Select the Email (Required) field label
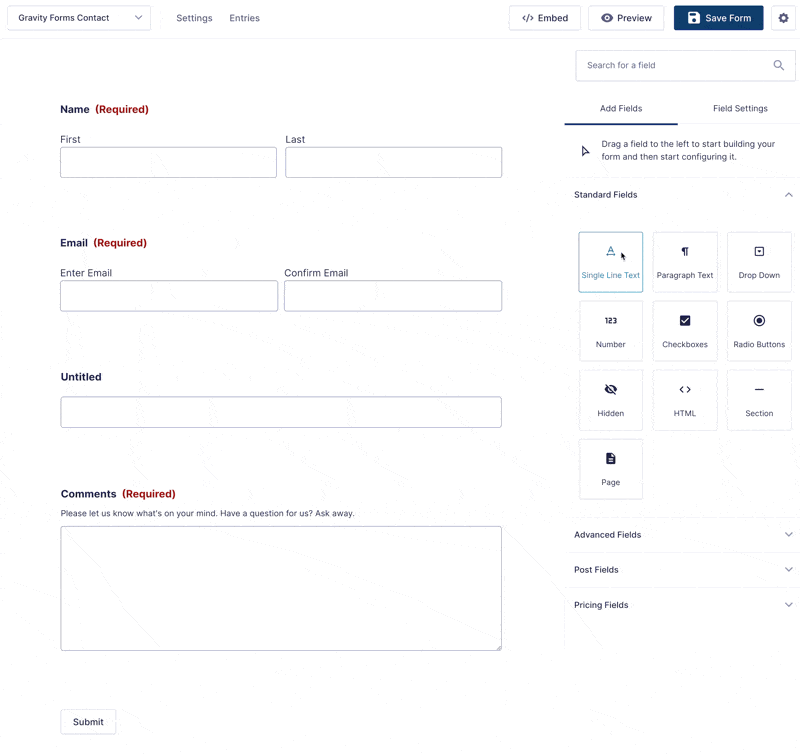 [104, 243]
